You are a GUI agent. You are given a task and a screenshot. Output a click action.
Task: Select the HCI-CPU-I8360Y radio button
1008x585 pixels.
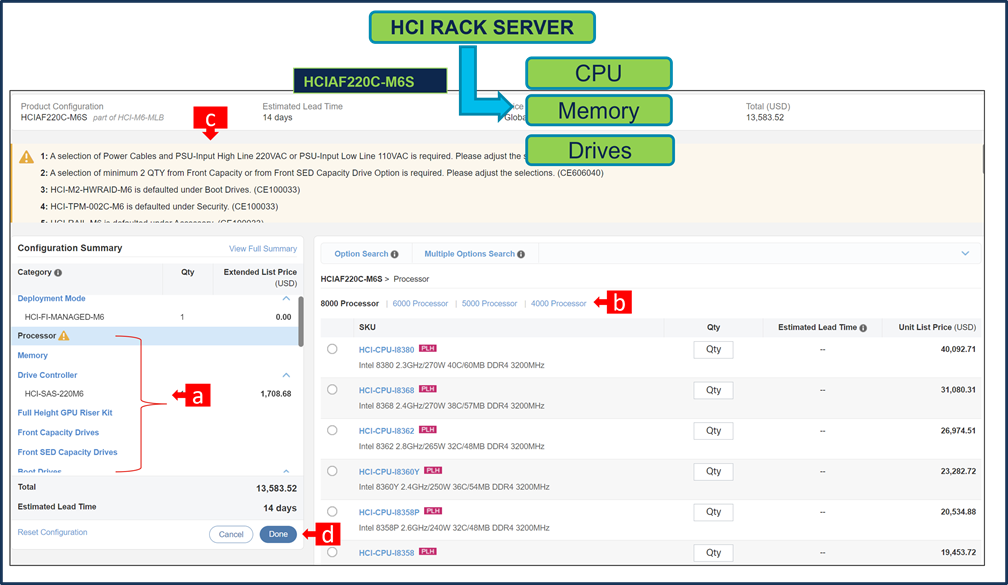pos(332,471)
